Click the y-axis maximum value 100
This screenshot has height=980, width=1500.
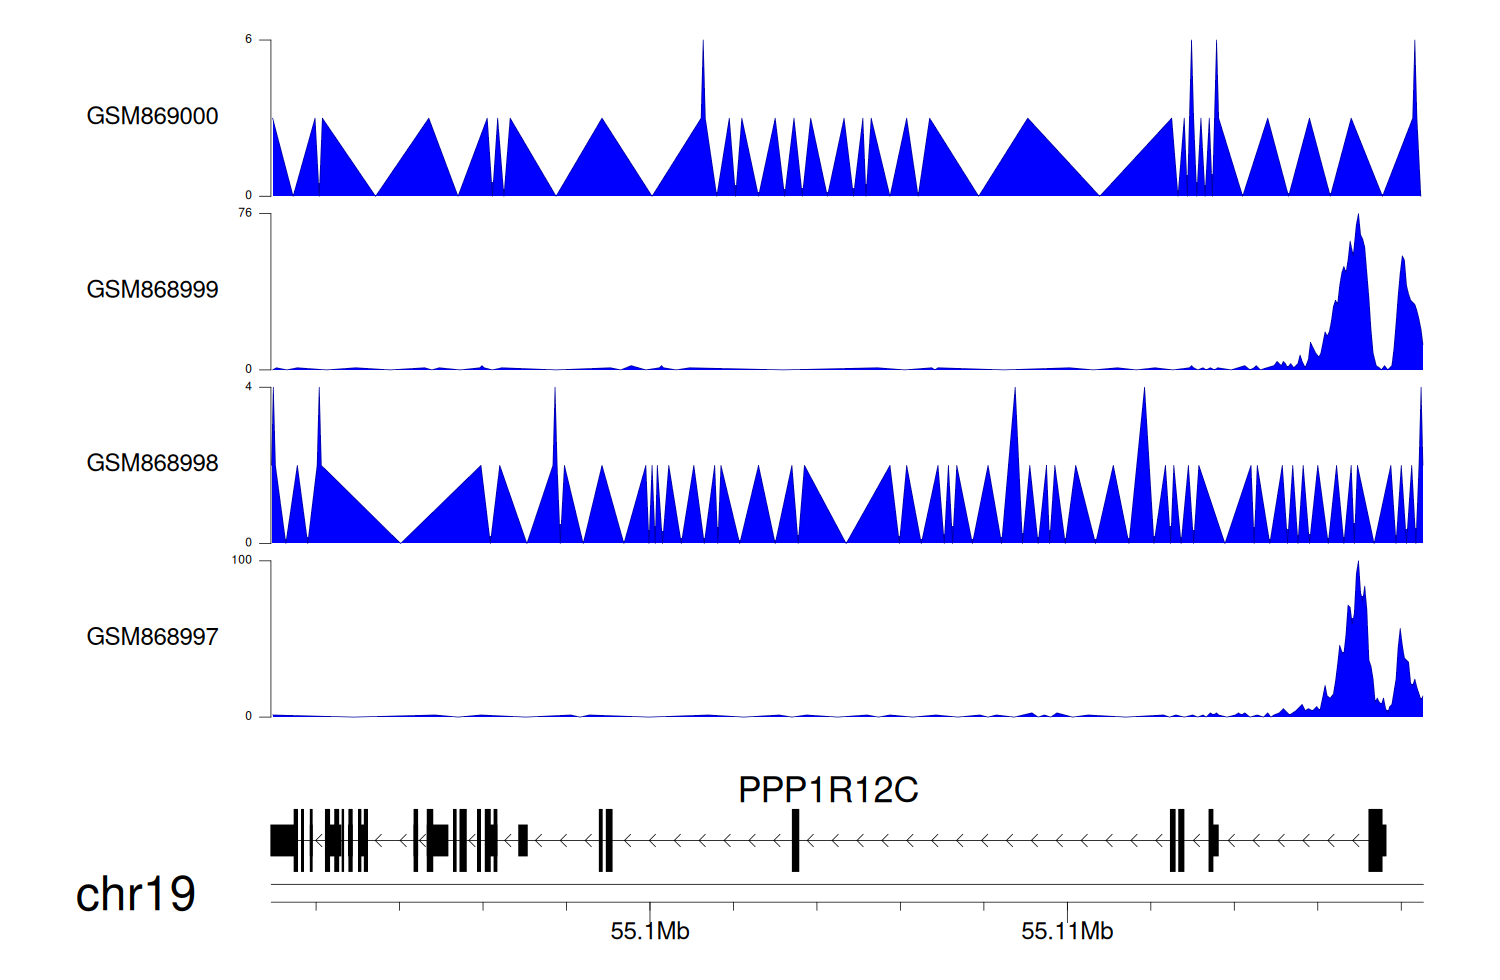242,560
